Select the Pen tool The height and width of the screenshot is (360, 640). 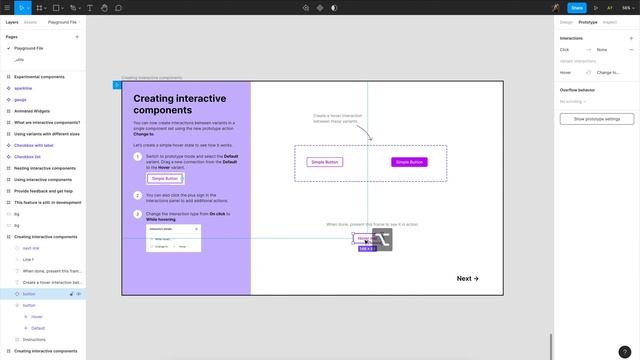click(x=73, y=8)
